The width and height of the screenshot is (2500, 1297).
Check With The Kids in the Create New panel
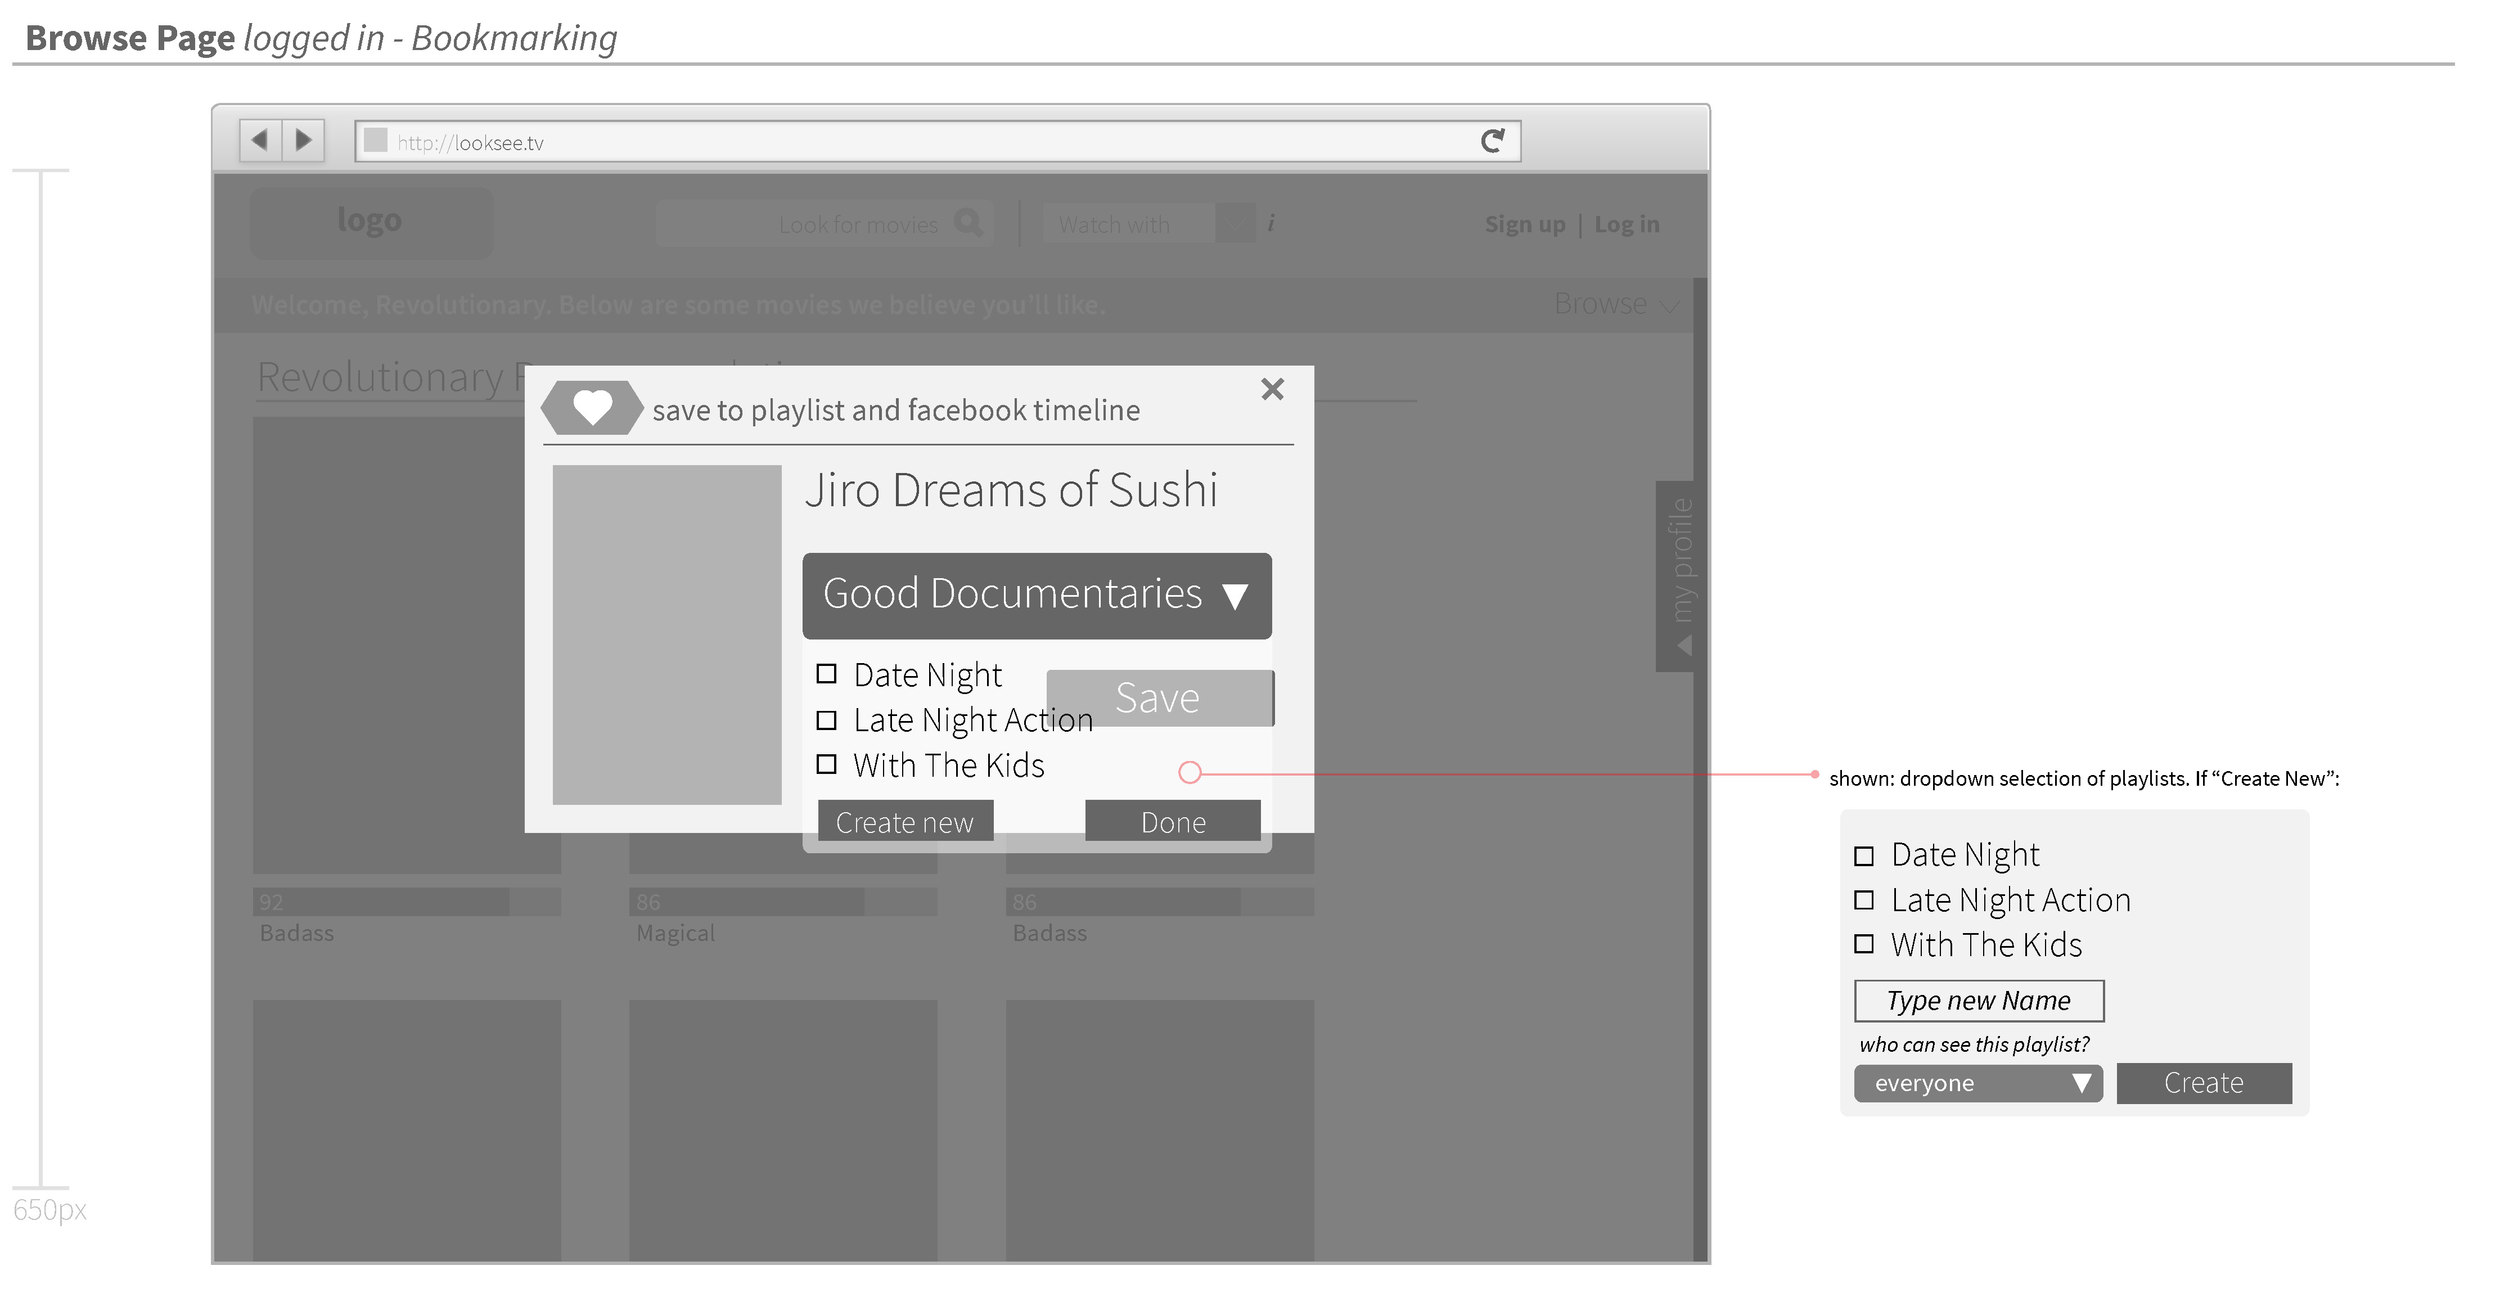click(x=1864, y=944)
